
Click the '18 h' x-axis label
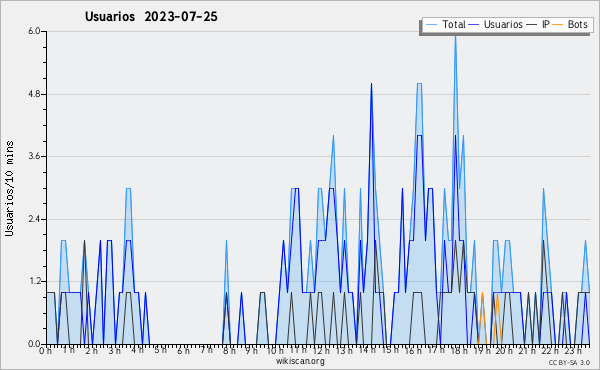[x=459, y=350]
